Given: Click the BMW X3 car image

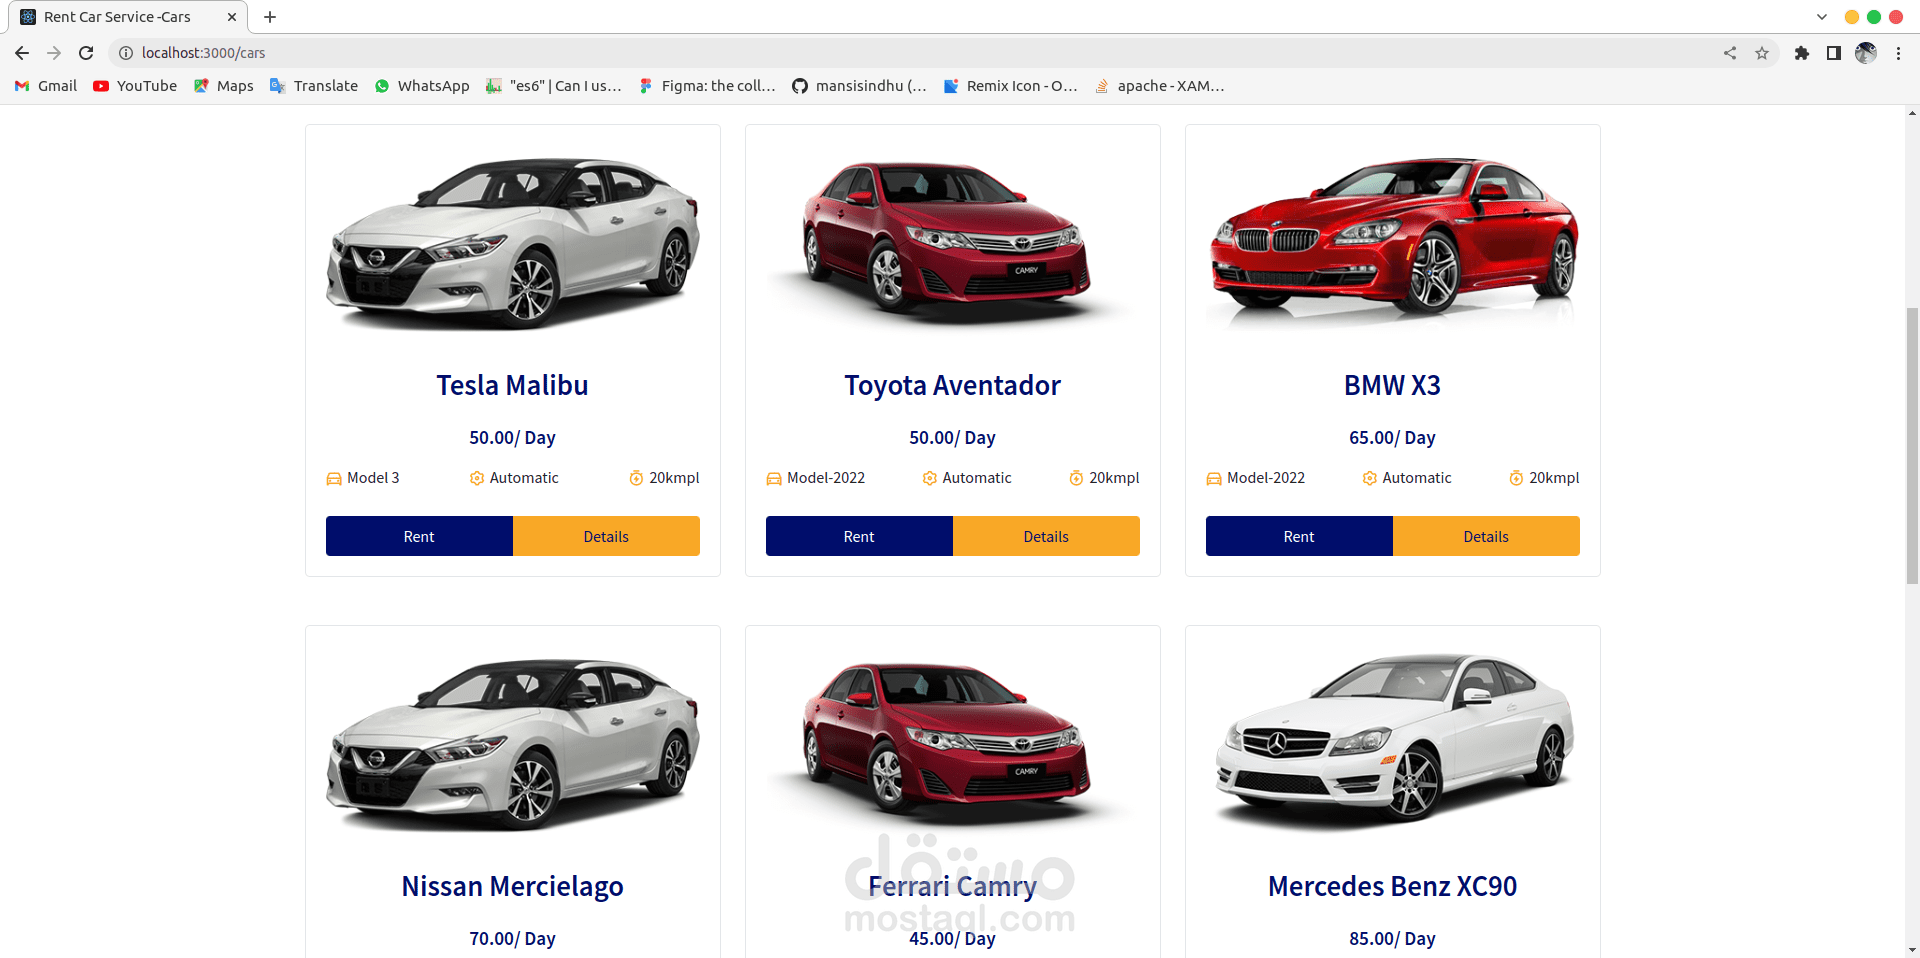Looking at the screenshot, I should tap(1393, 243).
